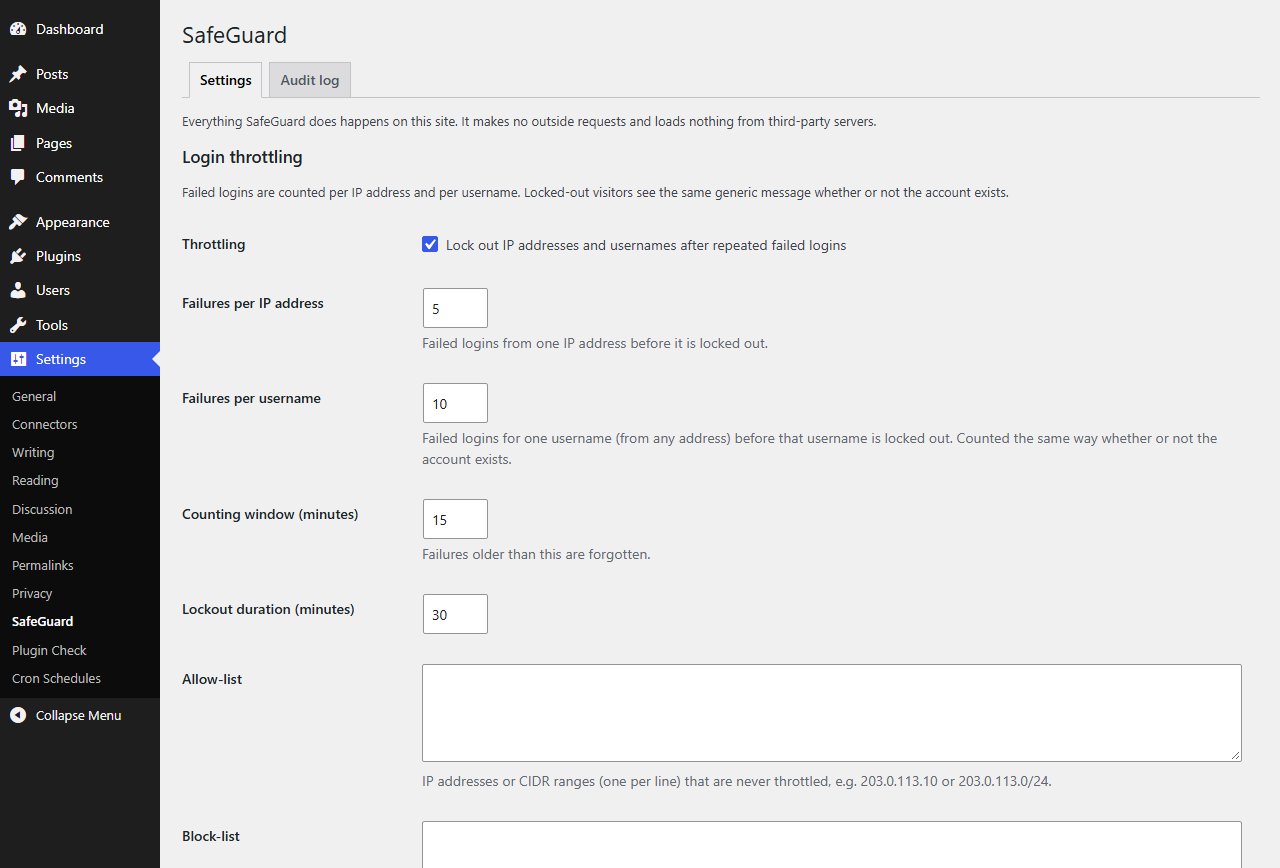The height and width of the screenshot is (868, 1280).
Task: Click the SafeGuard page title
Action: pos(234,35)
